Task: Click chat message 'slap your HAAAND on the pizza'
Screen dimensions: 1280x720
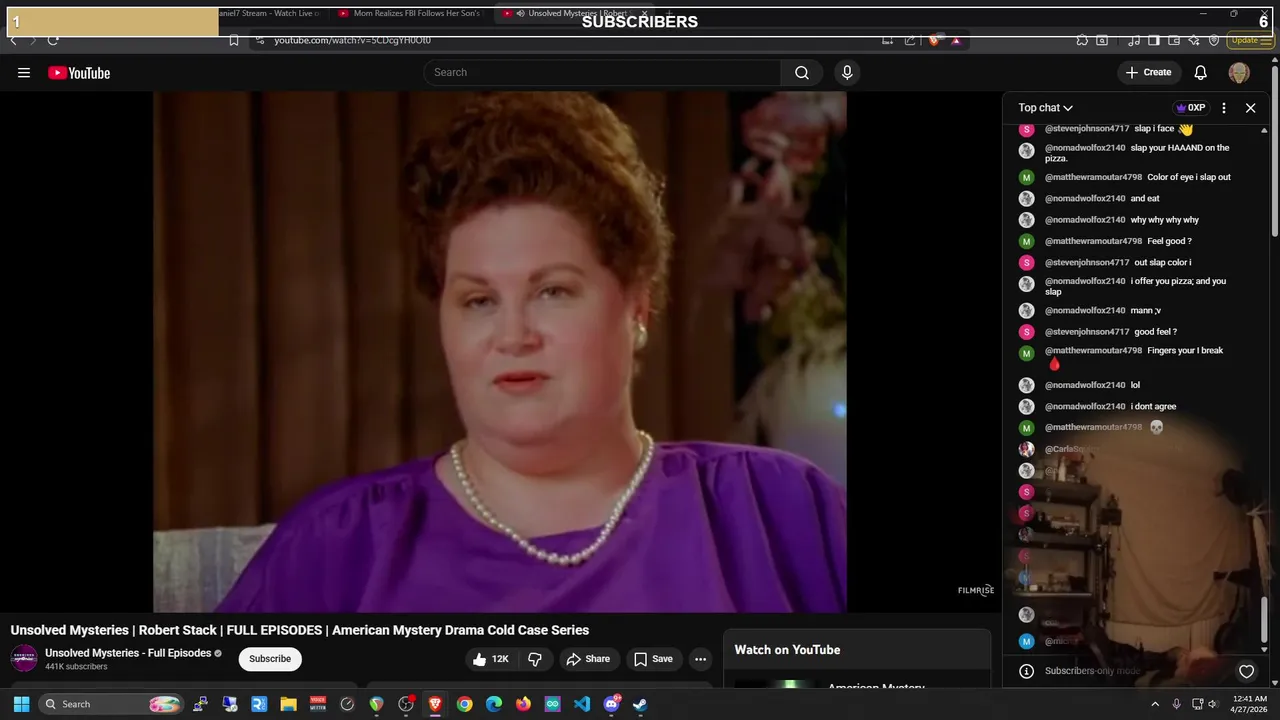Action: (x=1137, y=153)
